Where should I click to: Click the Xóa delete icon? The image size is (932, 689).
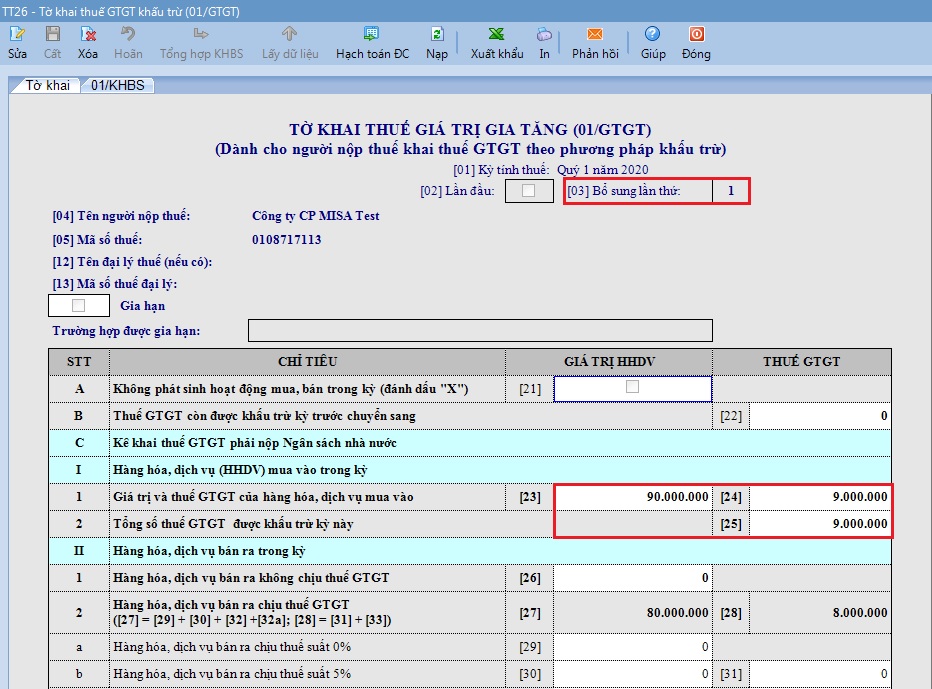tap(88, 34)
